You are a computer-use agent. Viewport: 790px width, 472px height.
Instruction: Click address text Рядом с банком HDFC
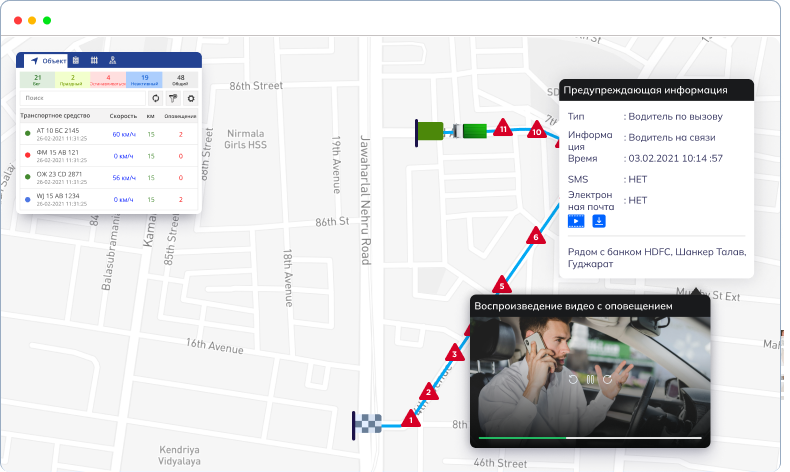click(x=657, y=257)
